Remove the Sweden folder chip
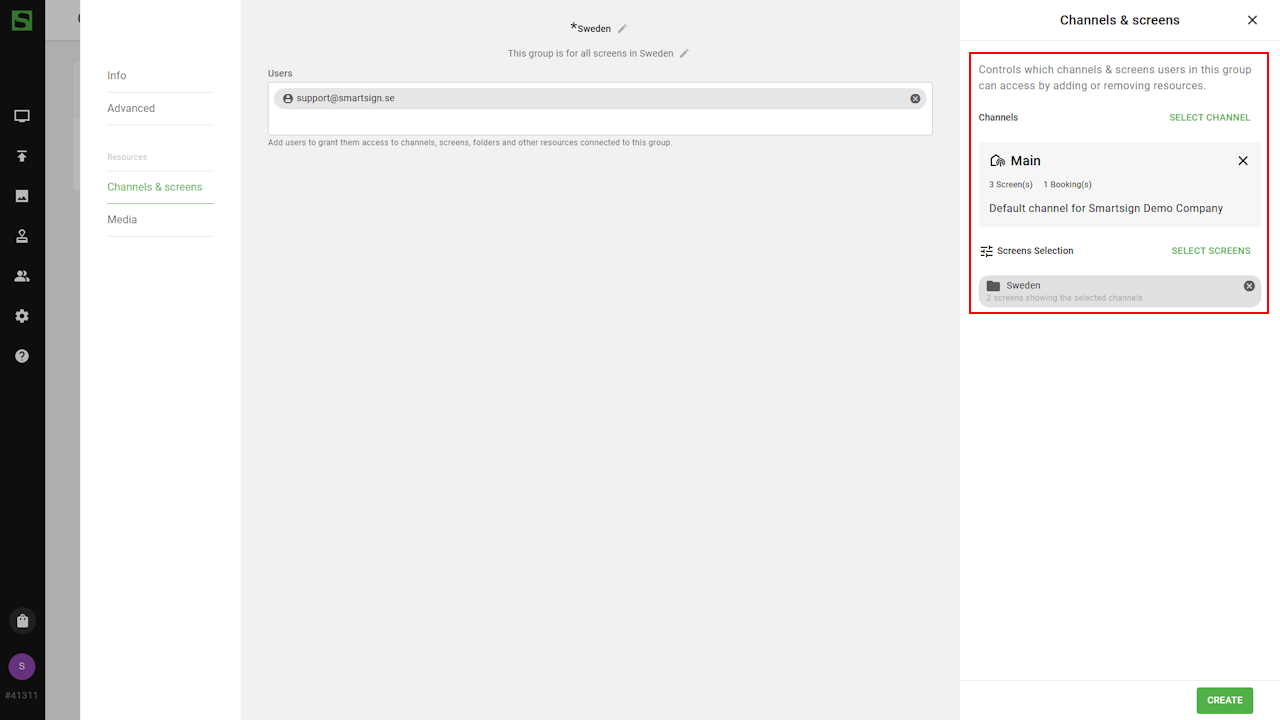The image size is (1280, 720). click(1249, 286)
